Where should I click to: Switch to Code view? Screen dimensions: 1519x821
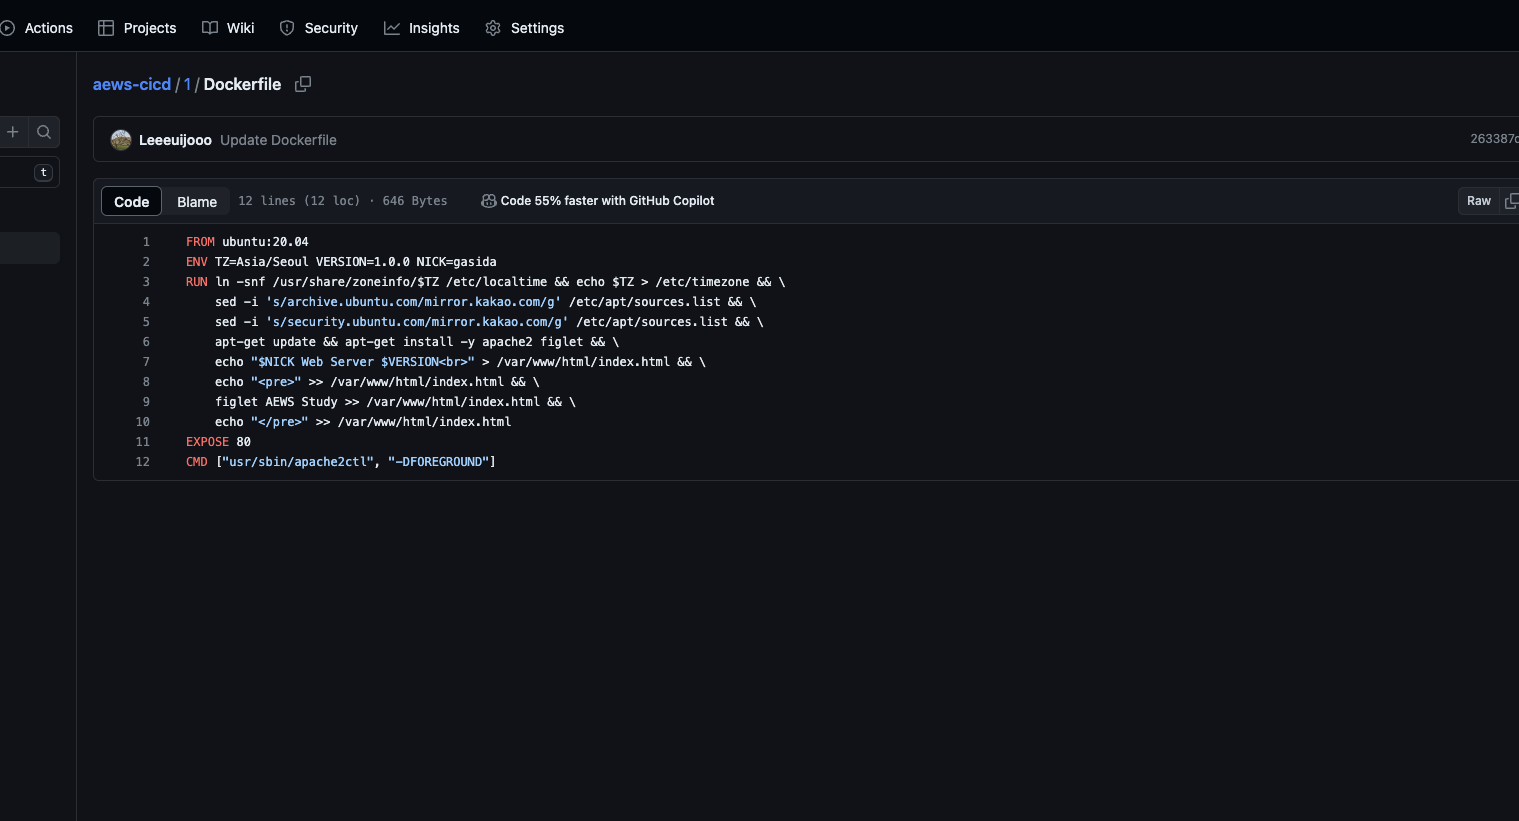(131, 201)
